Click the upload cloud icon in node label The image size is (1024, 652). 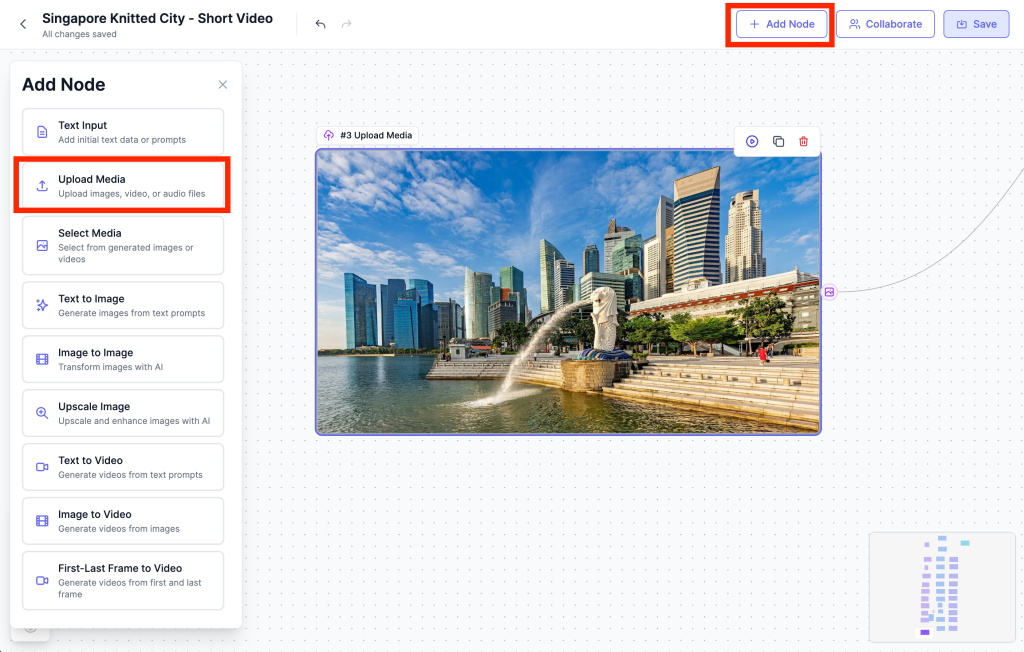coord(328,135)
